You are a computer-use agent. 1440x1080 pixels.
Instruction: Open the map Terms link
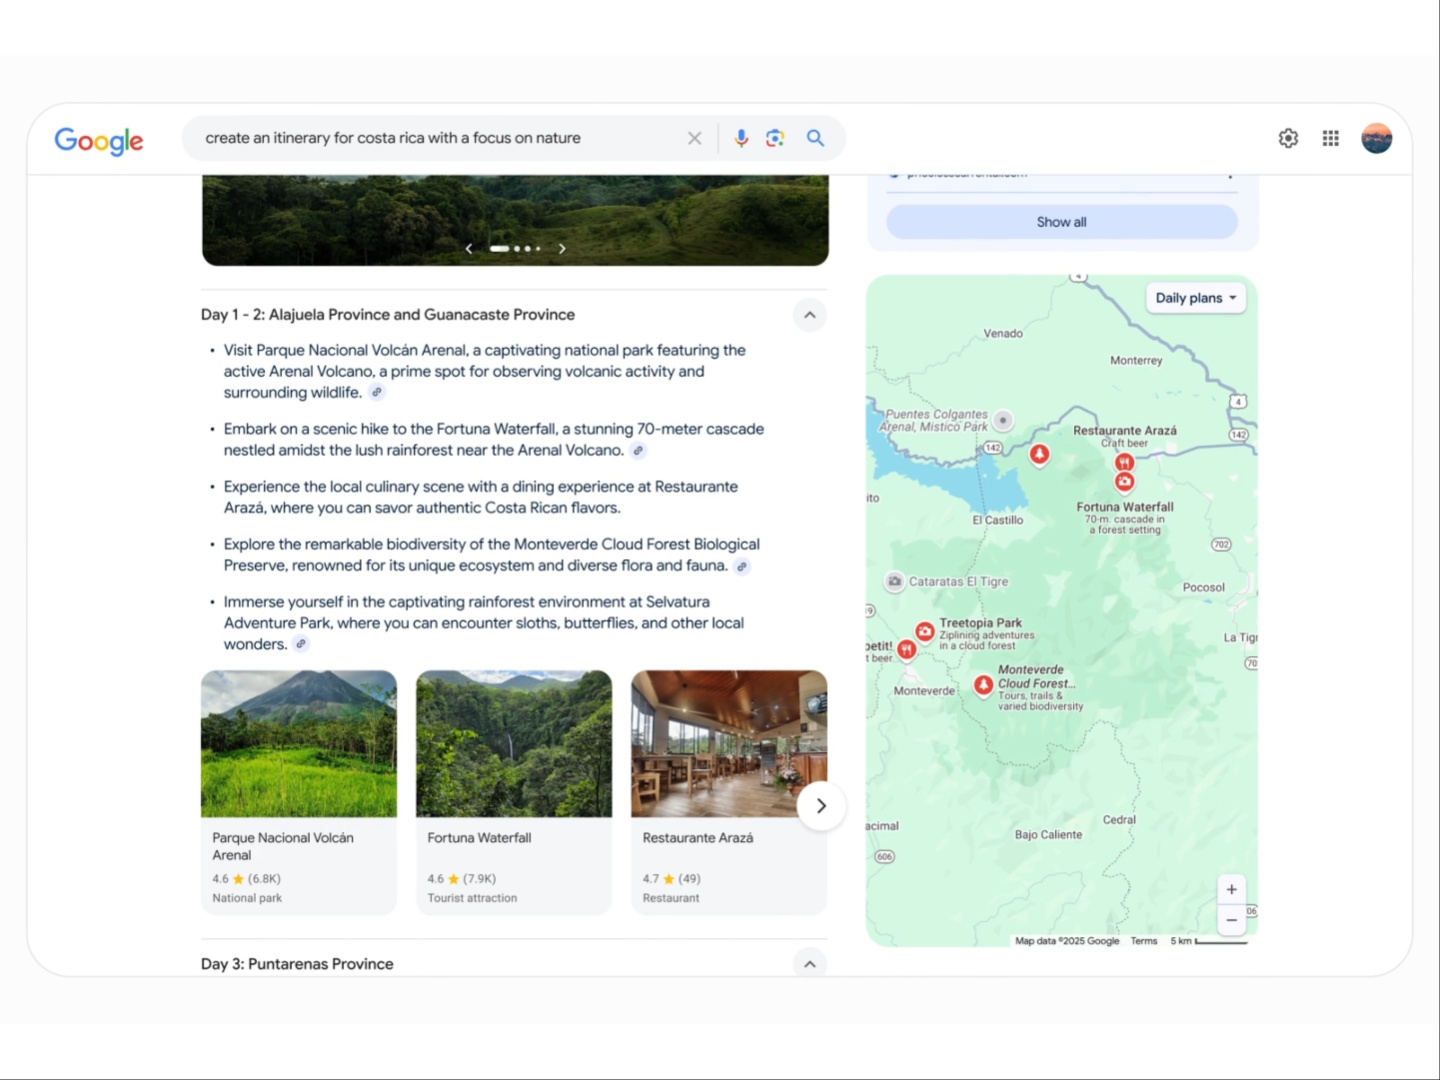[x=1144, y=941]
